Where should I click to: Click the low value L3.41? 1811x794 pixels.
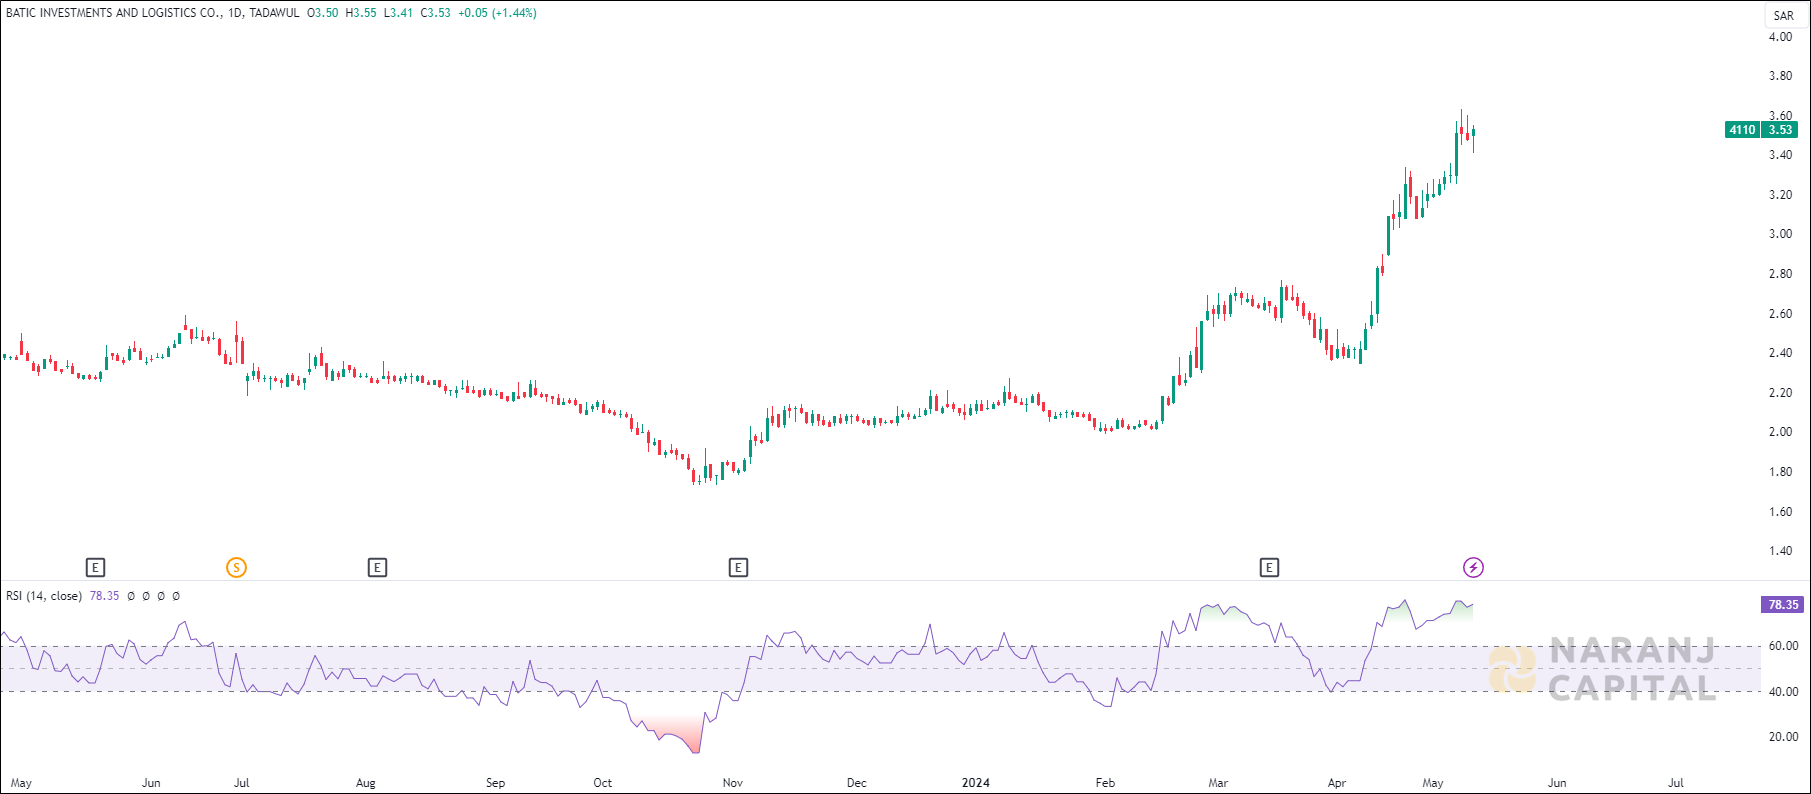398,13
